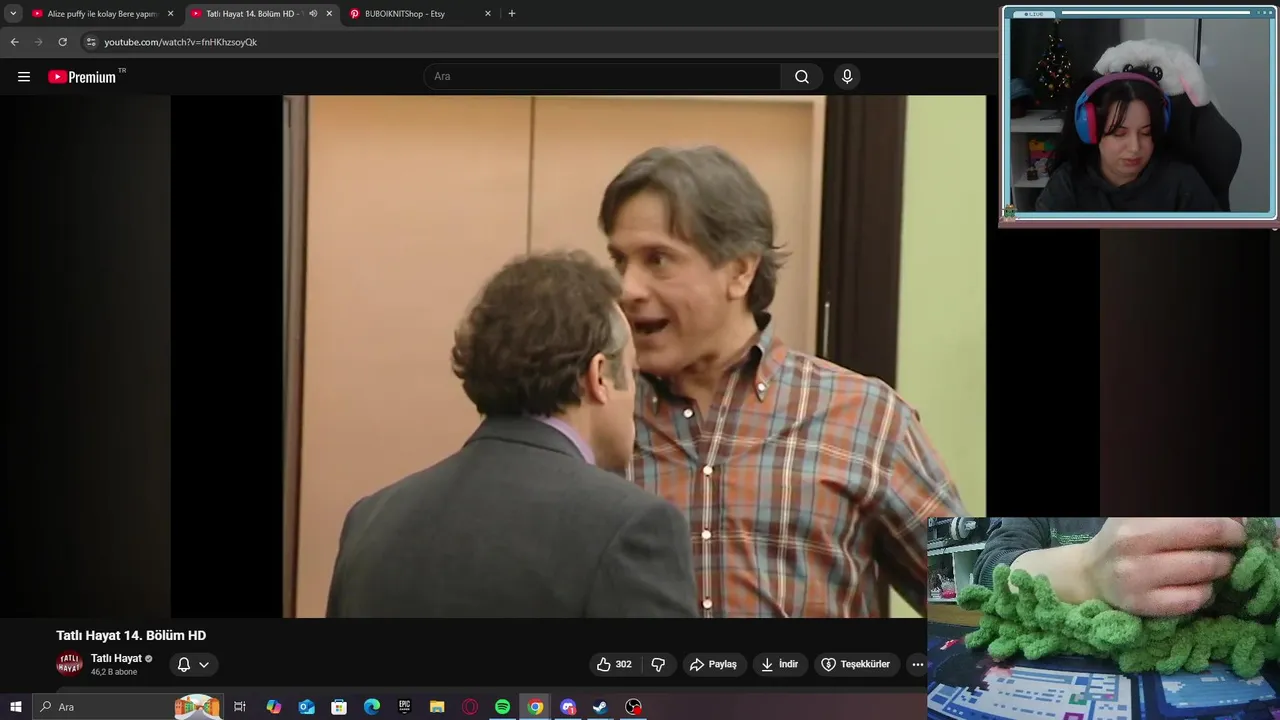Open Outlook from taskbar
Image resolution: width=1280 pixels, height=720 pixels.
coord(306,707)
